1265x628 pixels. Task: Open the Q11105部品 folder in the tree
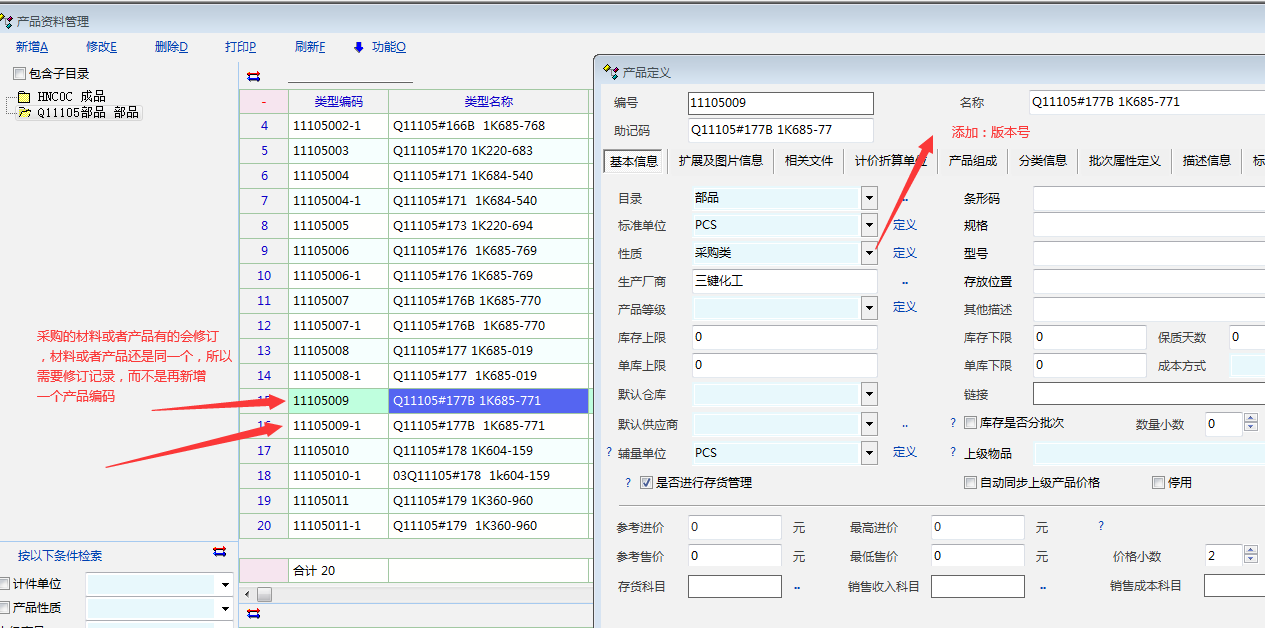coord(24,113)
